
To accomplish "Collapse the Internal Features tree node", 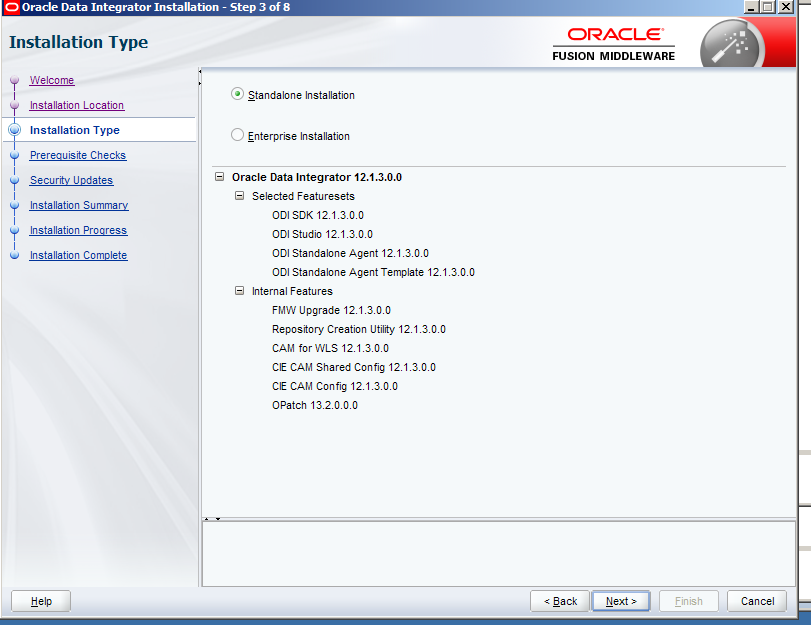I will tap(240, 291).
